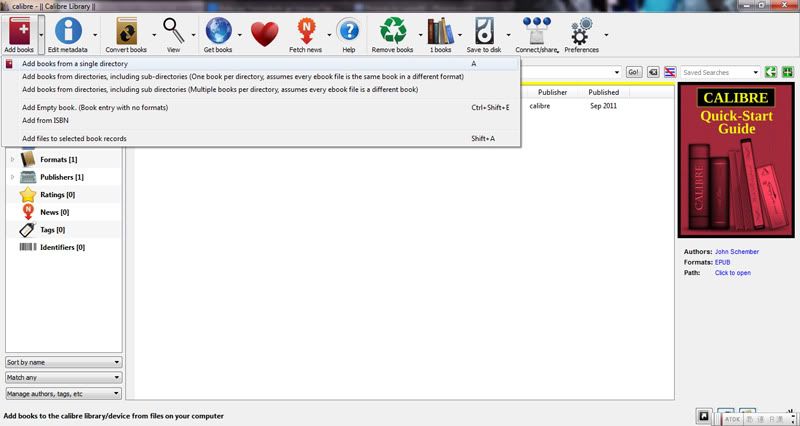Open Manage authors, tags, etc dropdown
The width and height of the screenshot is (800, 426).
coord(64,394)
